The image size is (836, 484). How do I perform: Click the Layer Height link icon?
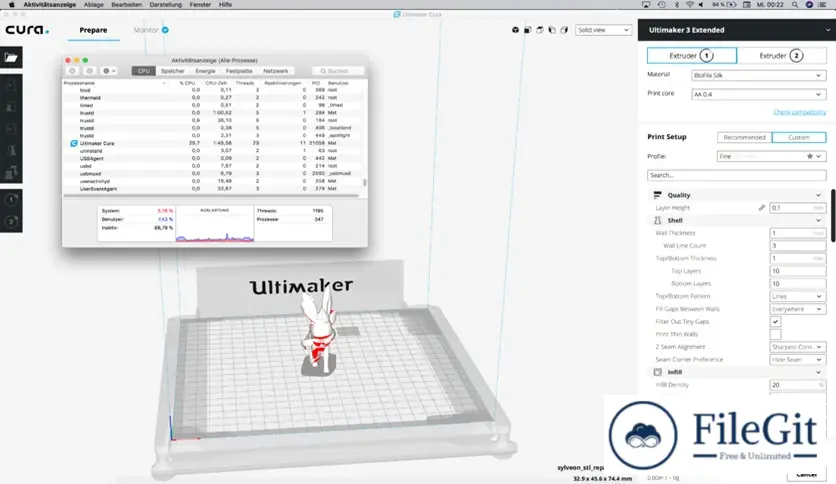pyautogui.click(x=761, y=208)
